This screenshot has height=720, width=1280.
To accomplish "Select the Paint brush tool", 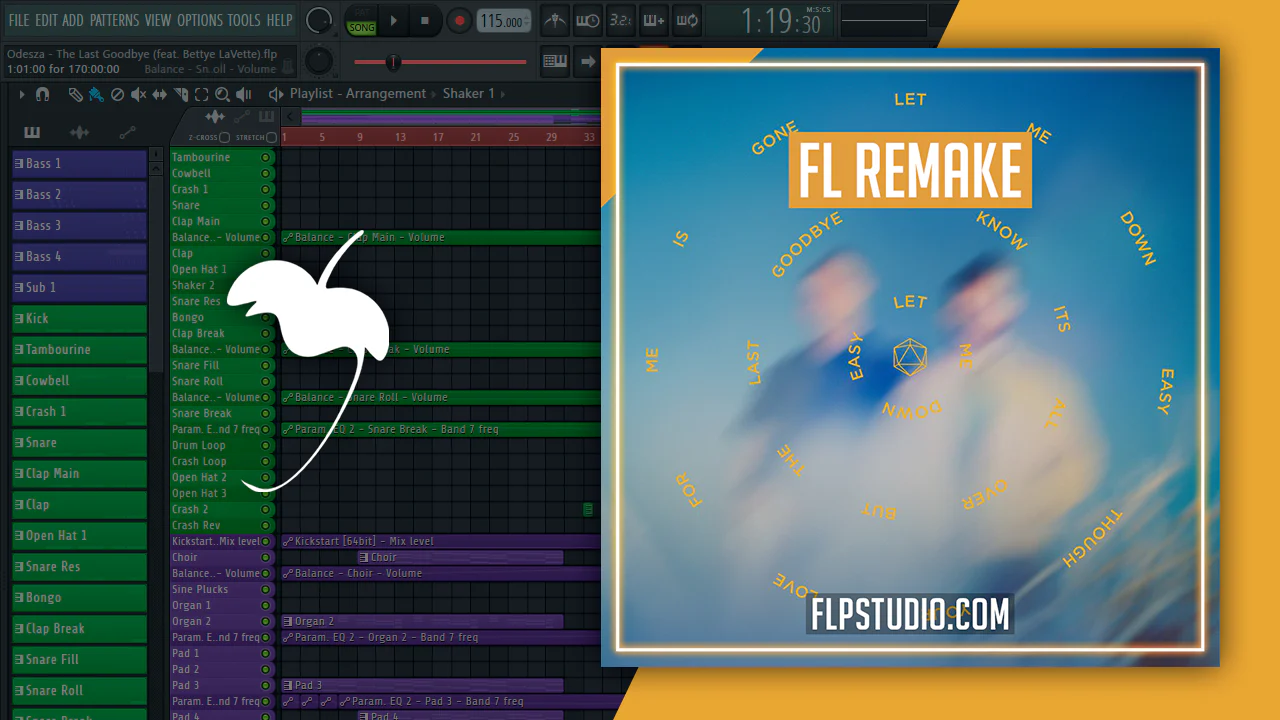I will (x=96, y=94).
